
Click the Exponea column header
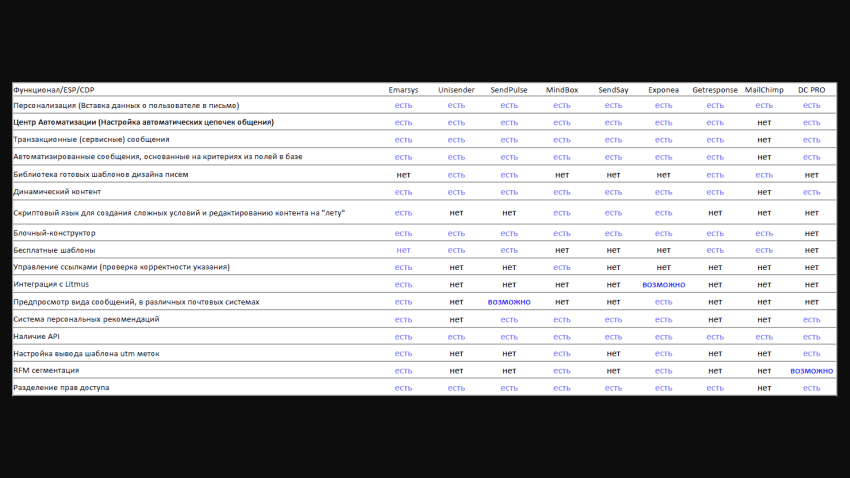coord(664,90)
